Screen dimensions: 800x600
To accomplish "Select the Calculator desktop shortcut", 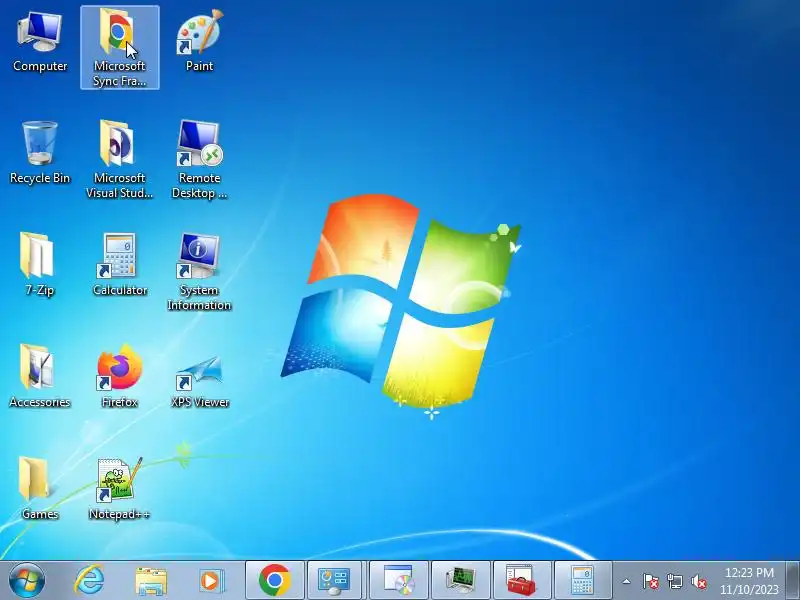I will click(120, 264).
